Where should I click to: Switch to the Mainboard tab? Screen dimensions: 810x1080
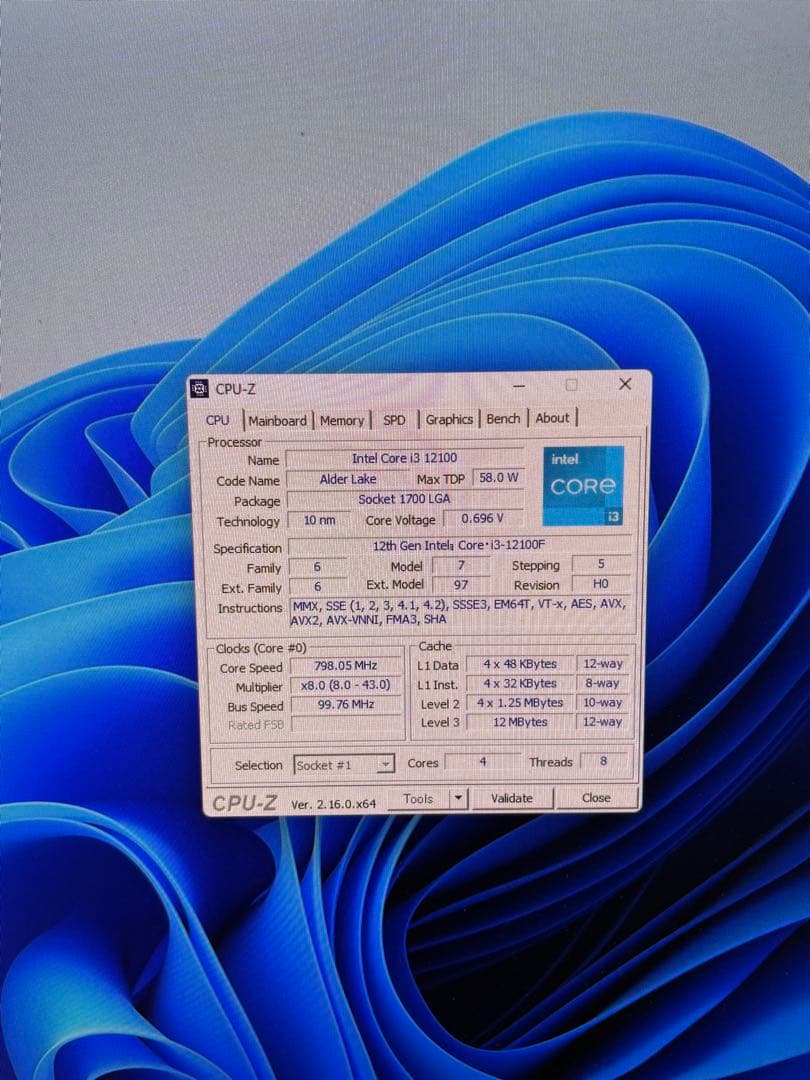click(277, 421)
